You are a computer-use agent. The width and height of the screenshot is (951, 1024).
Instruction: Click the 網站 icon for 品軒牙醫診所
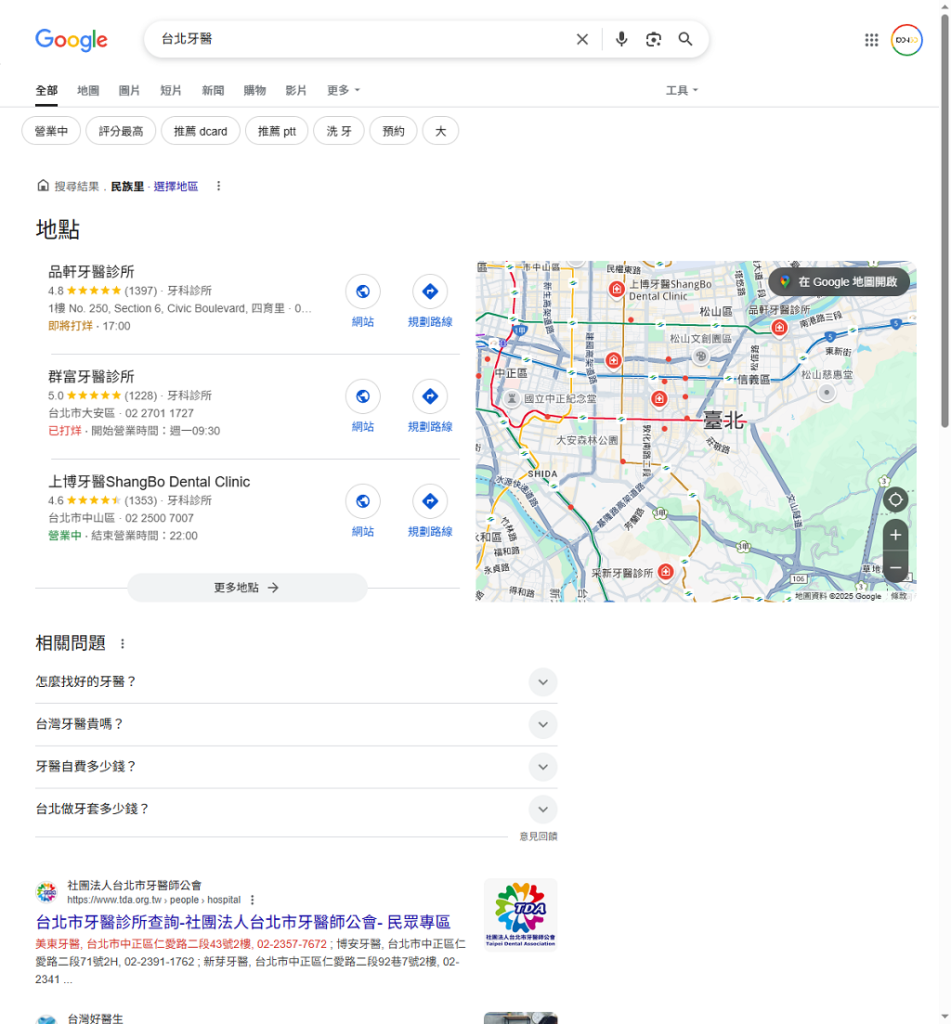point(362,291)
